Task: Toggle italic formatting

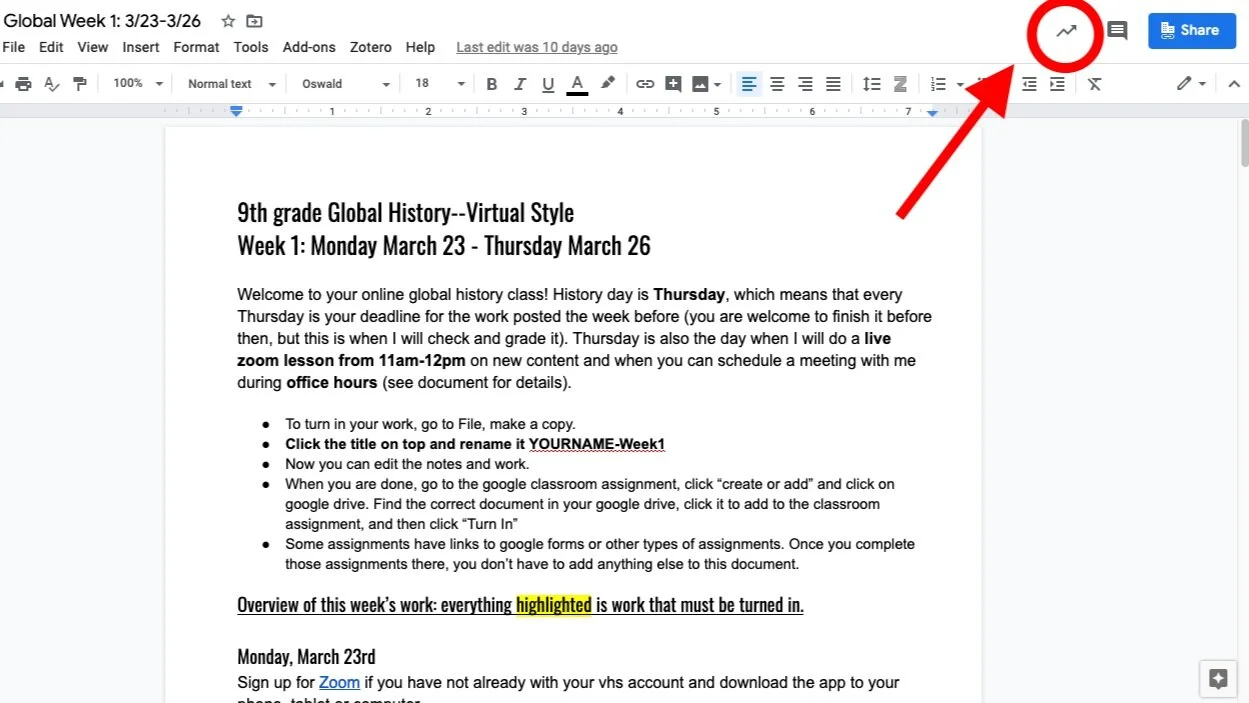Action: [x=520, y=84]
